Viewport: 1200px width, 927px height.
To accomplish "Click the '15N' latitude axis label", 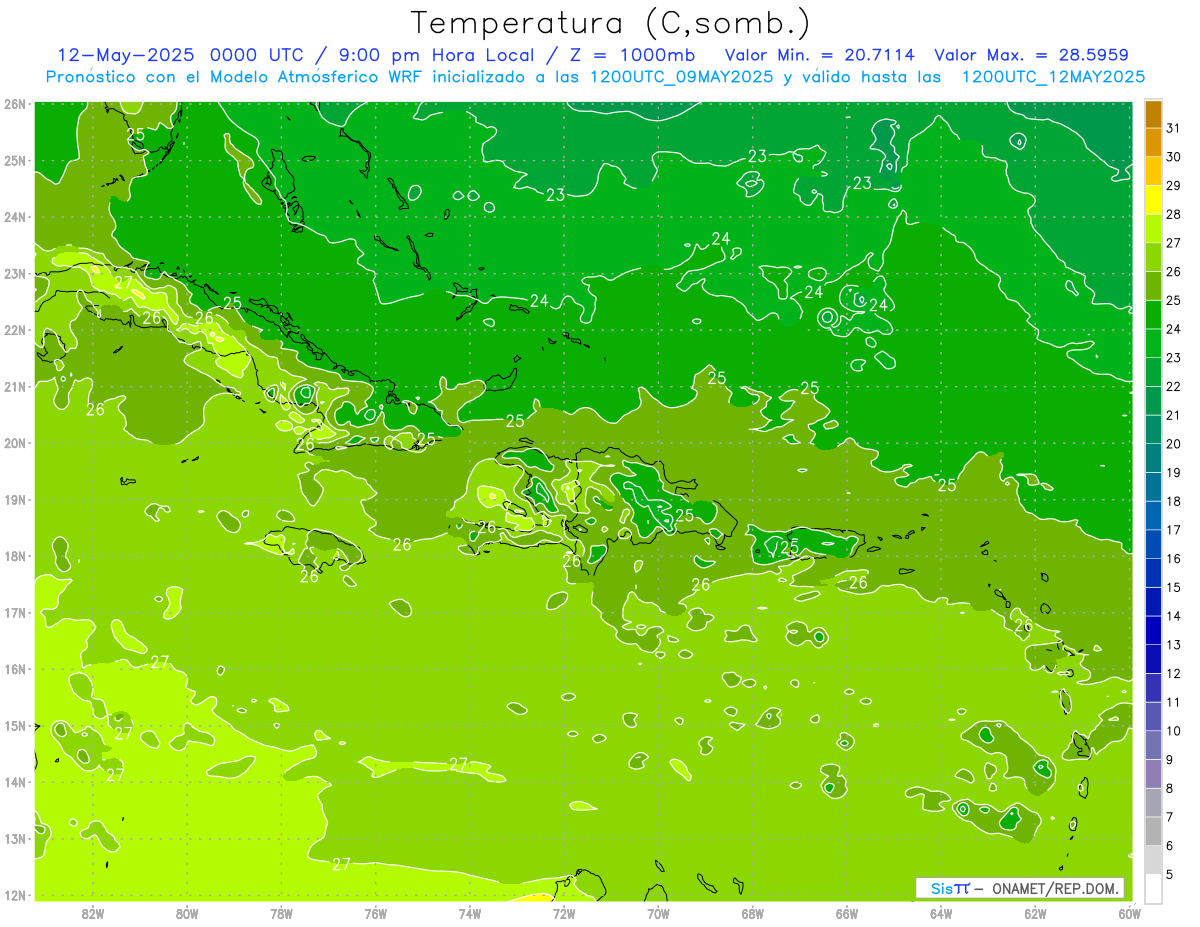I will click(15, 726).
